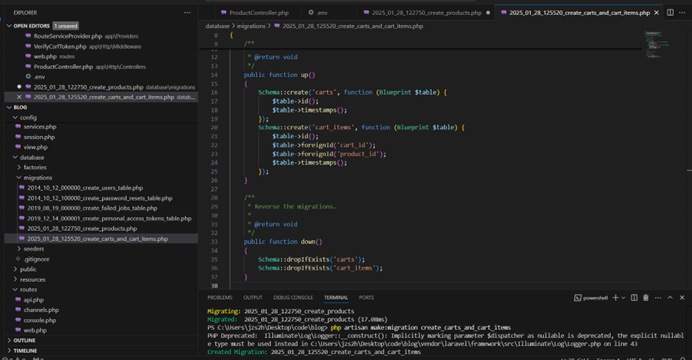Click the powershell terminal icon label

[x=591, y=298]
